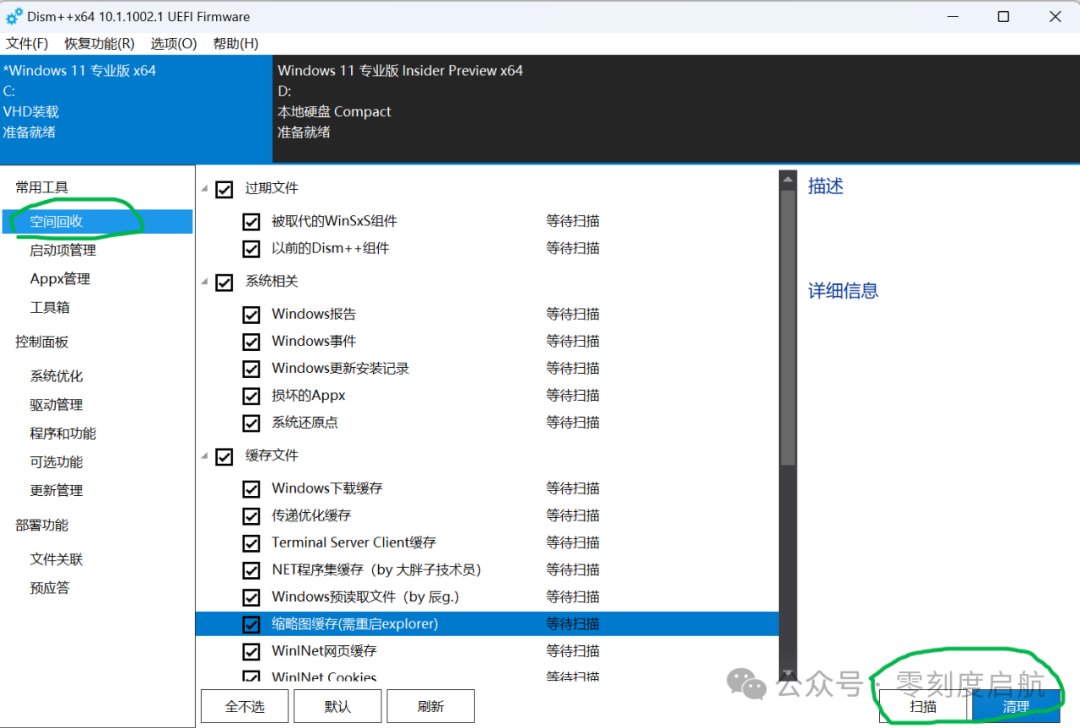This screenshot has width=1080, height=728.
Task: Uncheck 传递优化缓存 checkbox
Action: coord(251,516)
